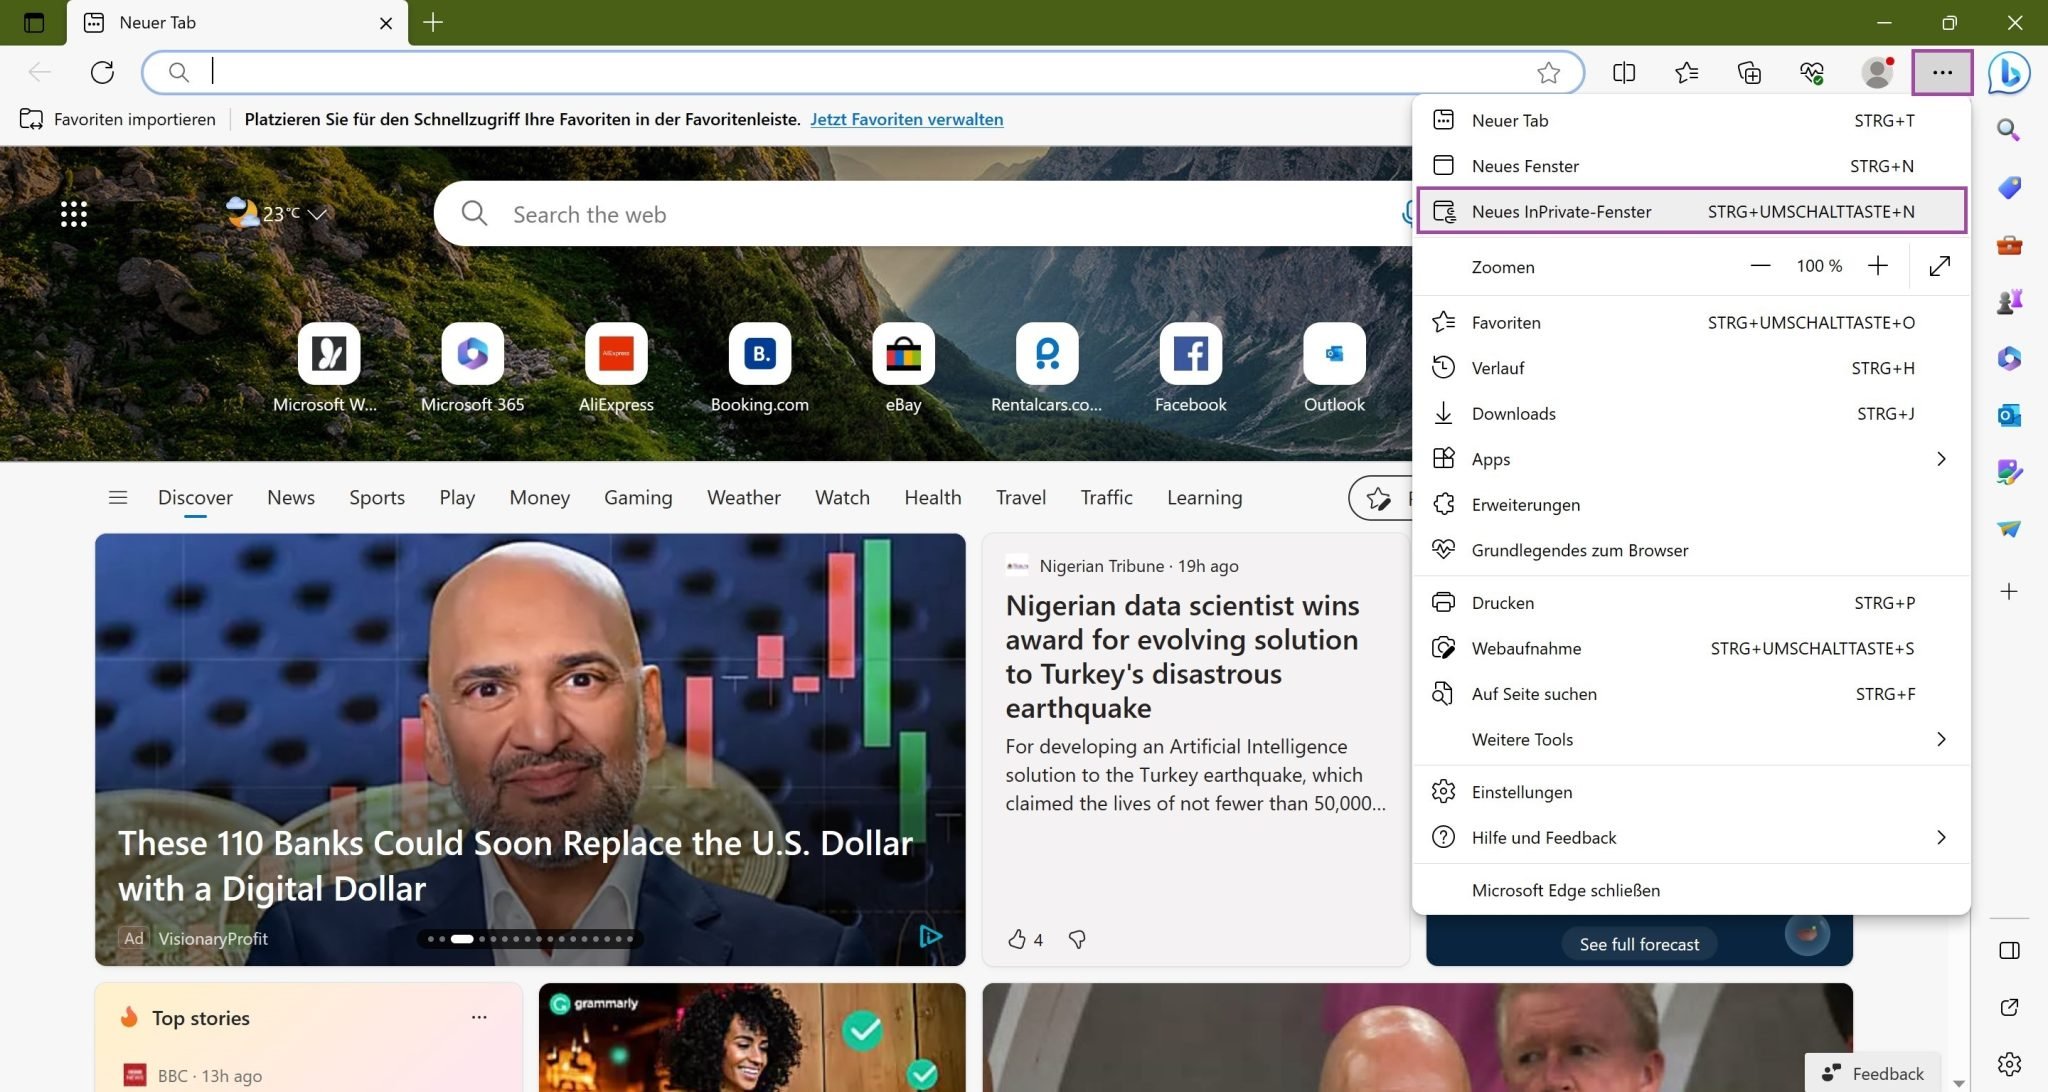Image resolution: width=2048 pixels, height=1092 pixels.
Task: Open Collections from the toolbar
Action: pyautogui.click(x=1749, y=72)
